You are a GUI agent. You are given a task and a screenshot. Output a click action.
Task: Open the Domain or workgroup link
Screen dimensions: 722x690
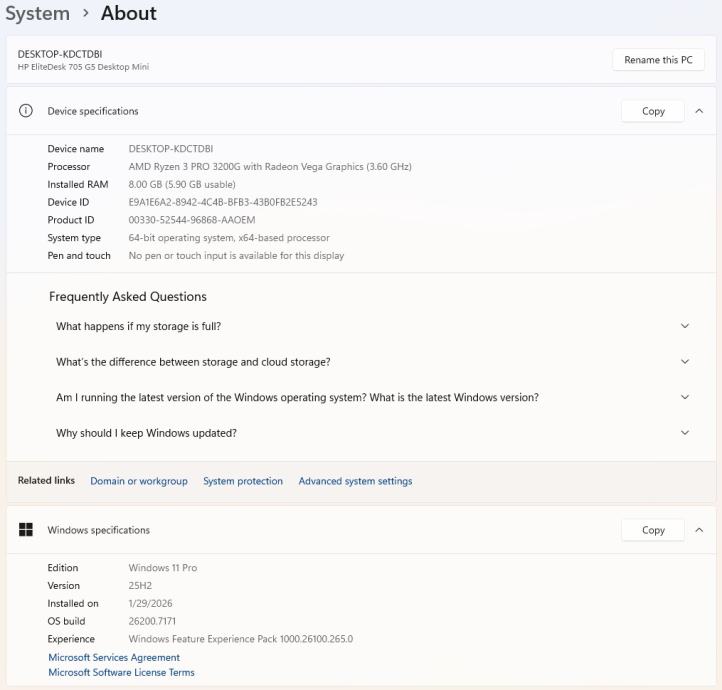pyautogui.click(x=139, y=481)
